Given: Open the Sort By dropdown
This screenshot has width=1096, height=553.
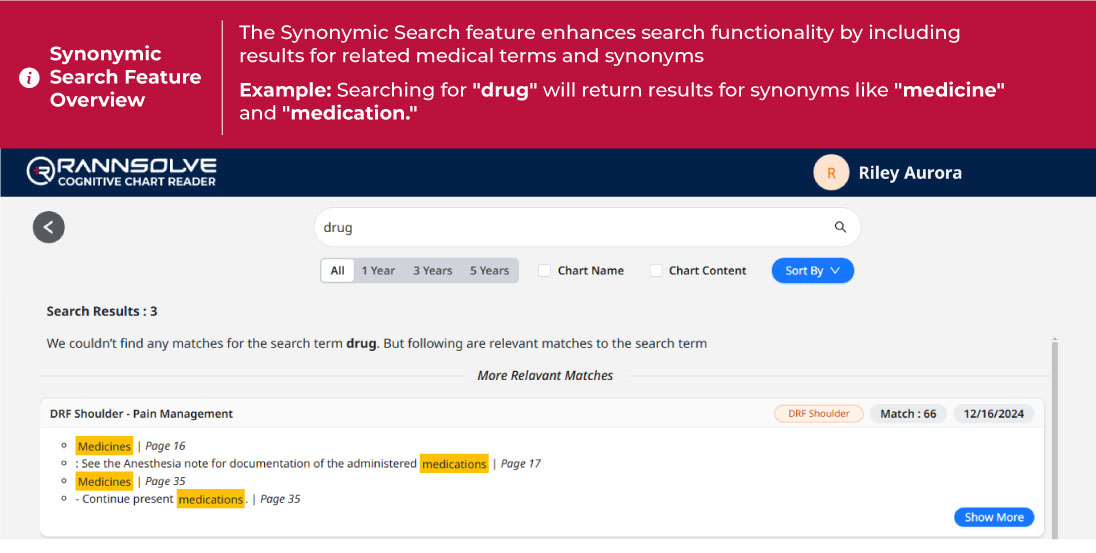Looking at the screenshot, I should (x=812, y=271).
